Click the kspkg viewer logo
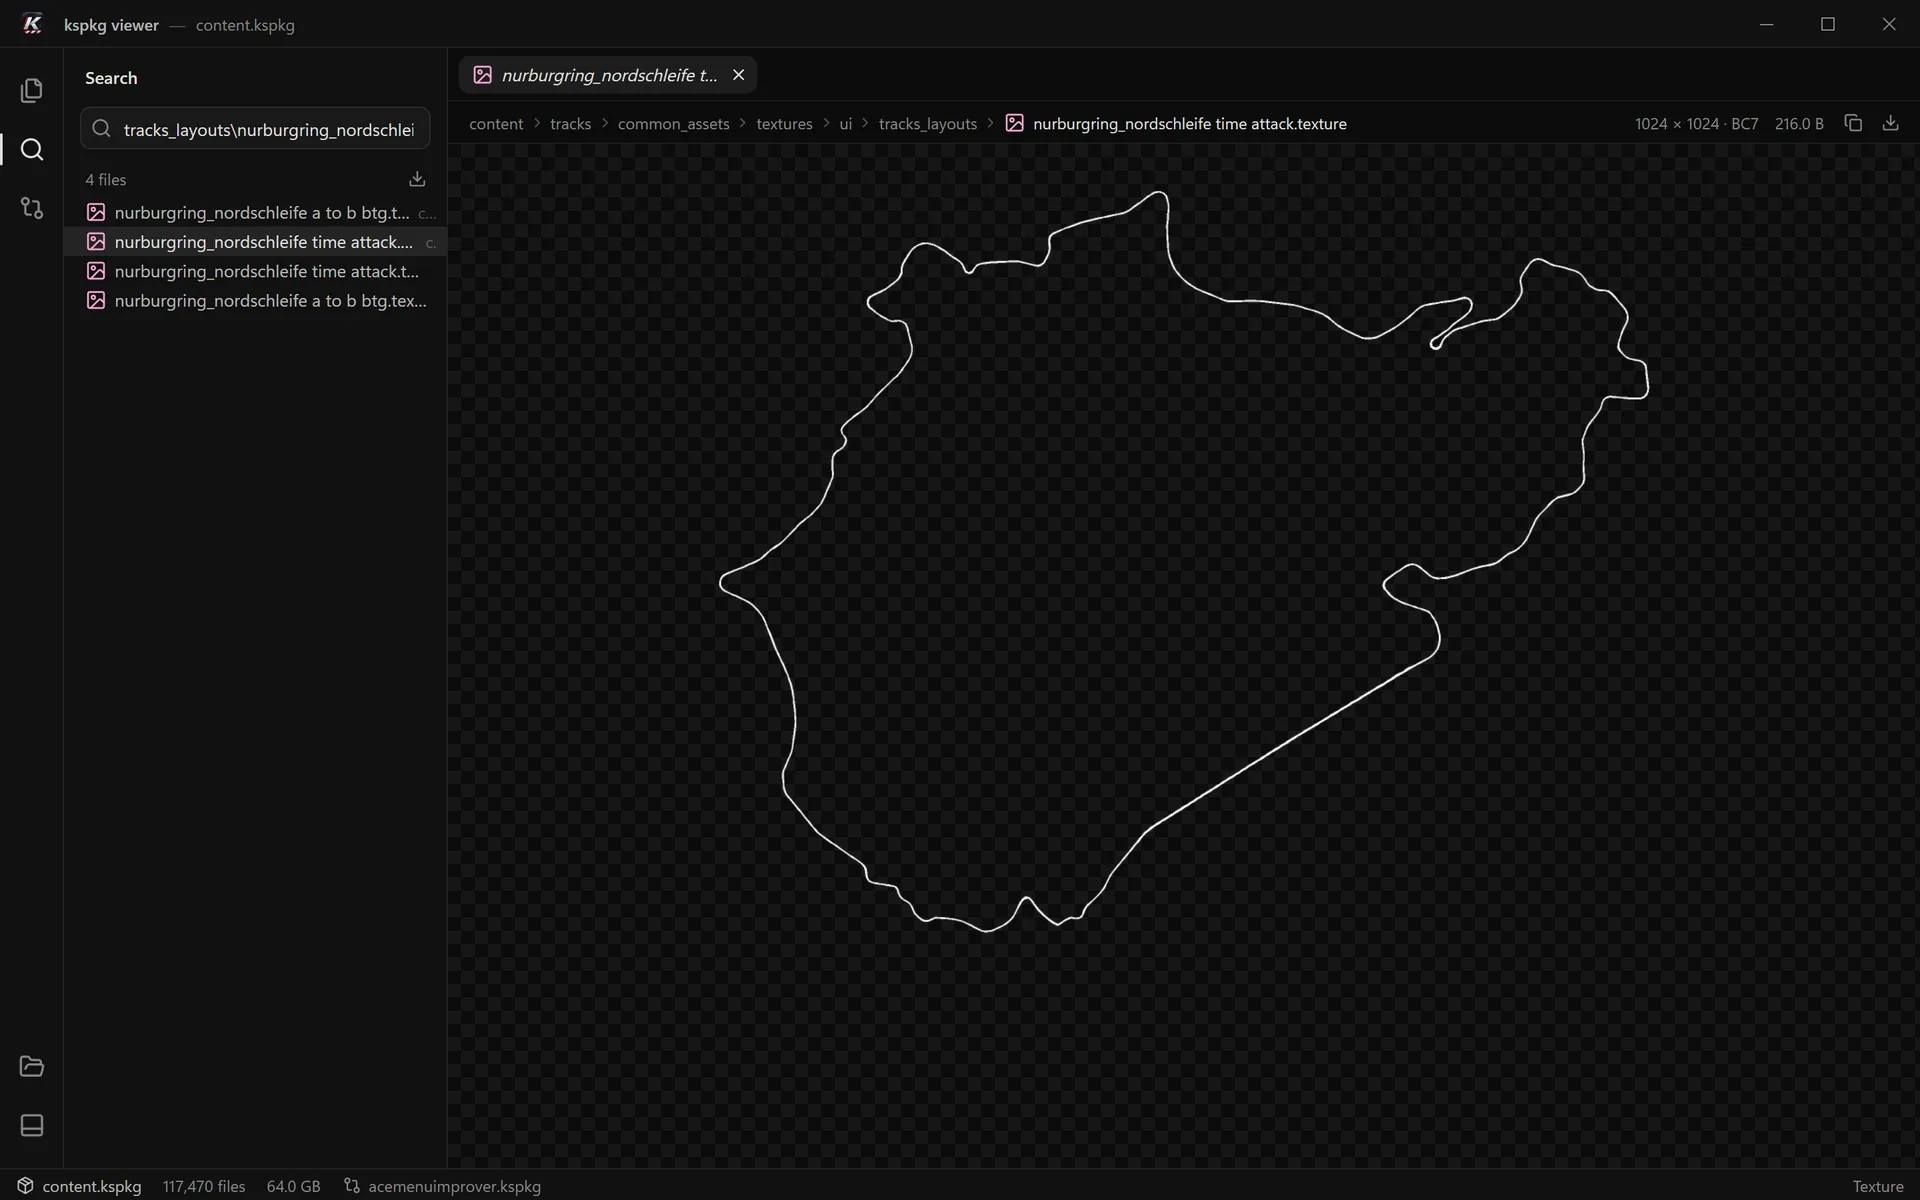1920x1200 pixels. pos(32,24)
